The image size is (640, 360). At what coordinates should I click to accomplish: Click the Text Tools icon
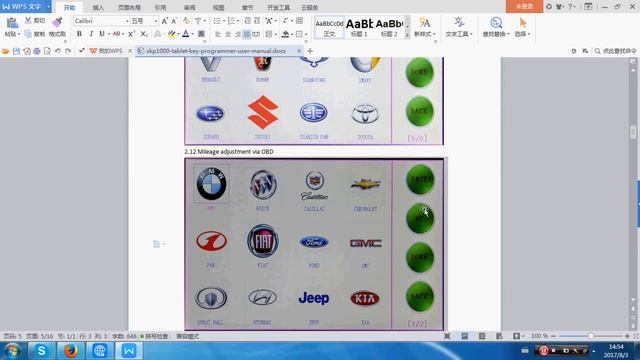point(459,22)
